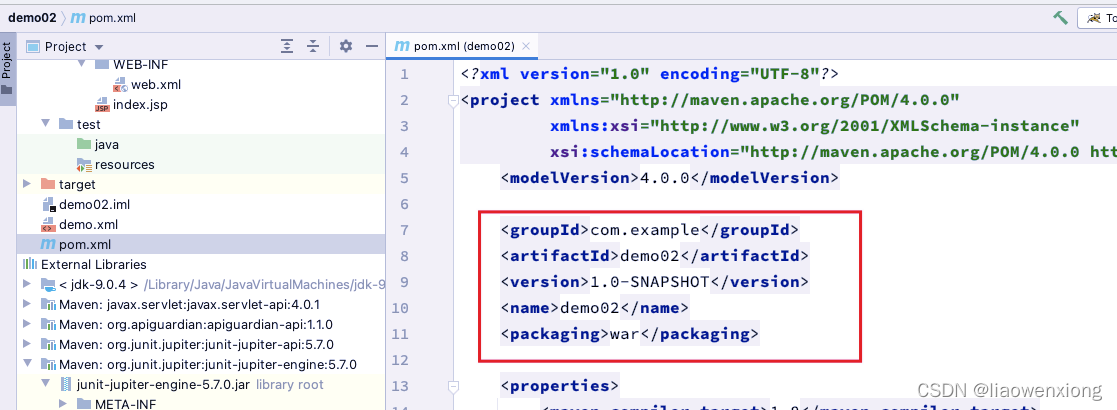Collapse junit-jupiter-engine-5.7.0.jar node
This screenshot has width=1117, height=410.
(46, 384)
